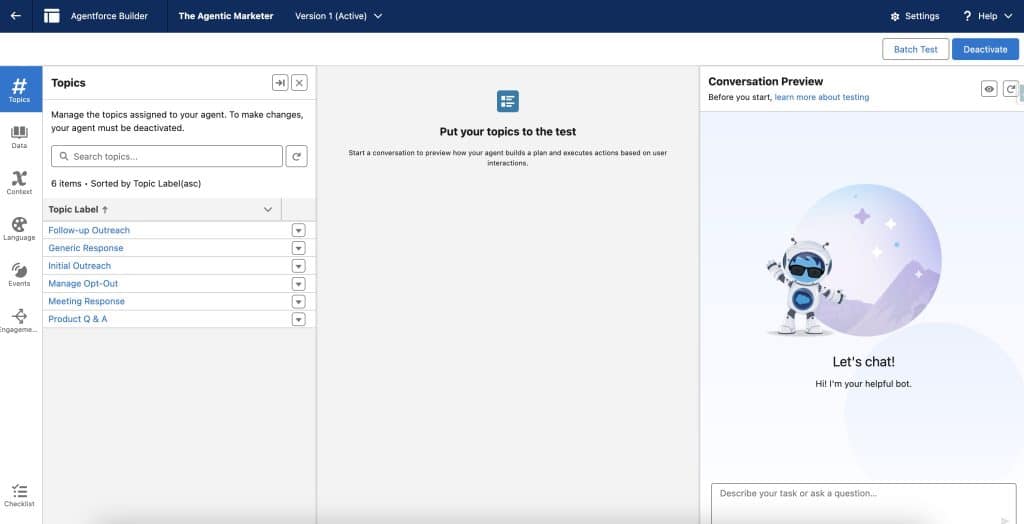This screenshot has width=1024, height=524.
Task: Click the list icon above Put your topics
Action: point(507,101)
